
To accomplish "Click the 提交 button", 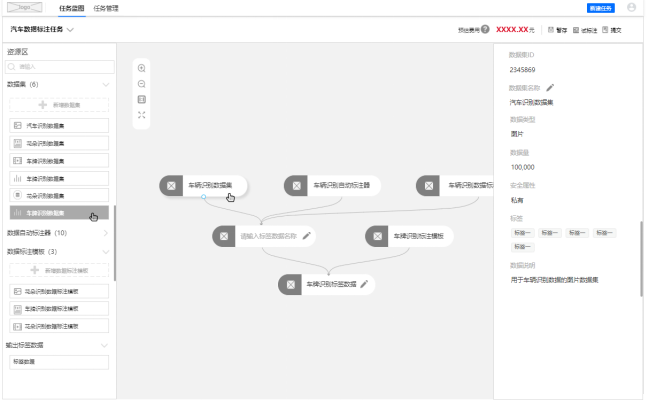I will pos(613,30).
